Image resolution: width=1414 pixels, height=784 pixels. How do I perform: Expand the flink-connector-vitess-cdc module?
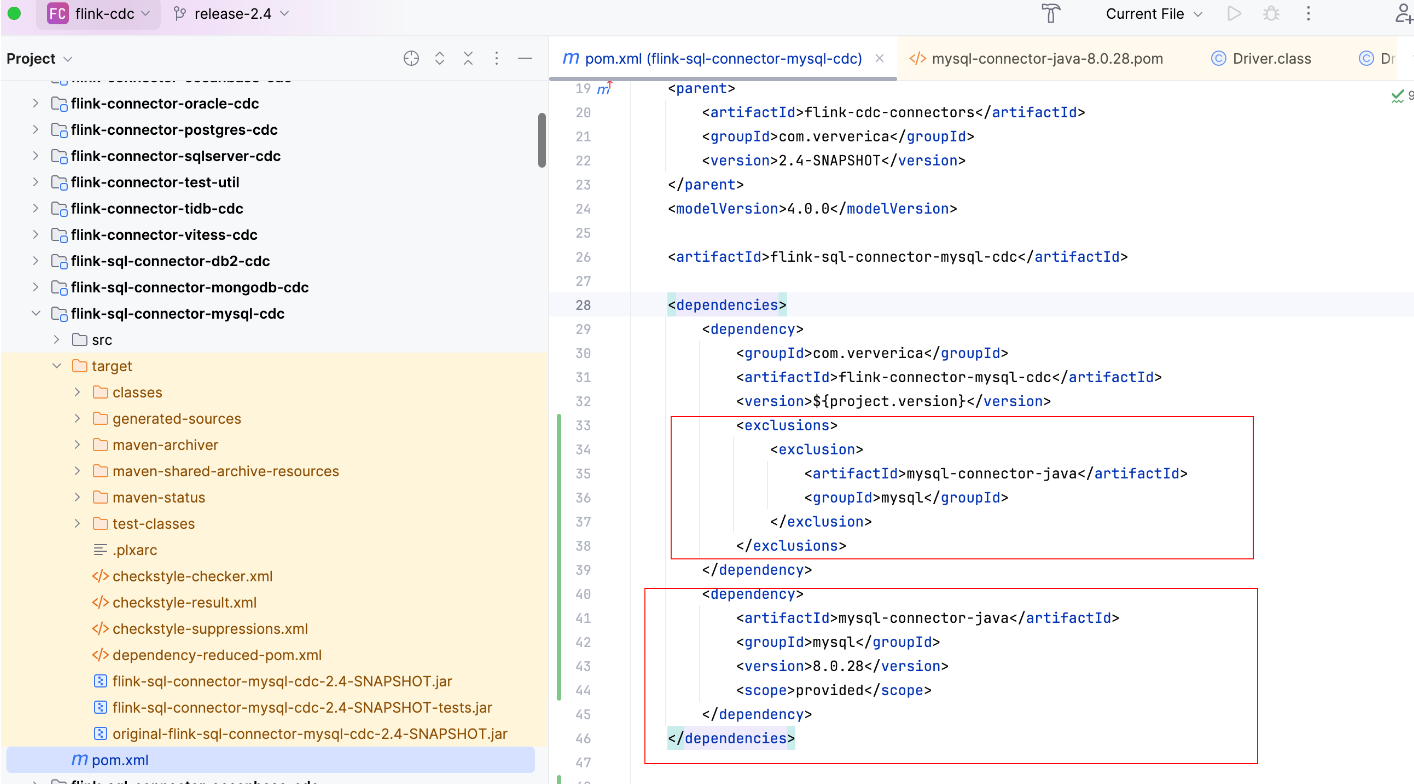[36, 235]
